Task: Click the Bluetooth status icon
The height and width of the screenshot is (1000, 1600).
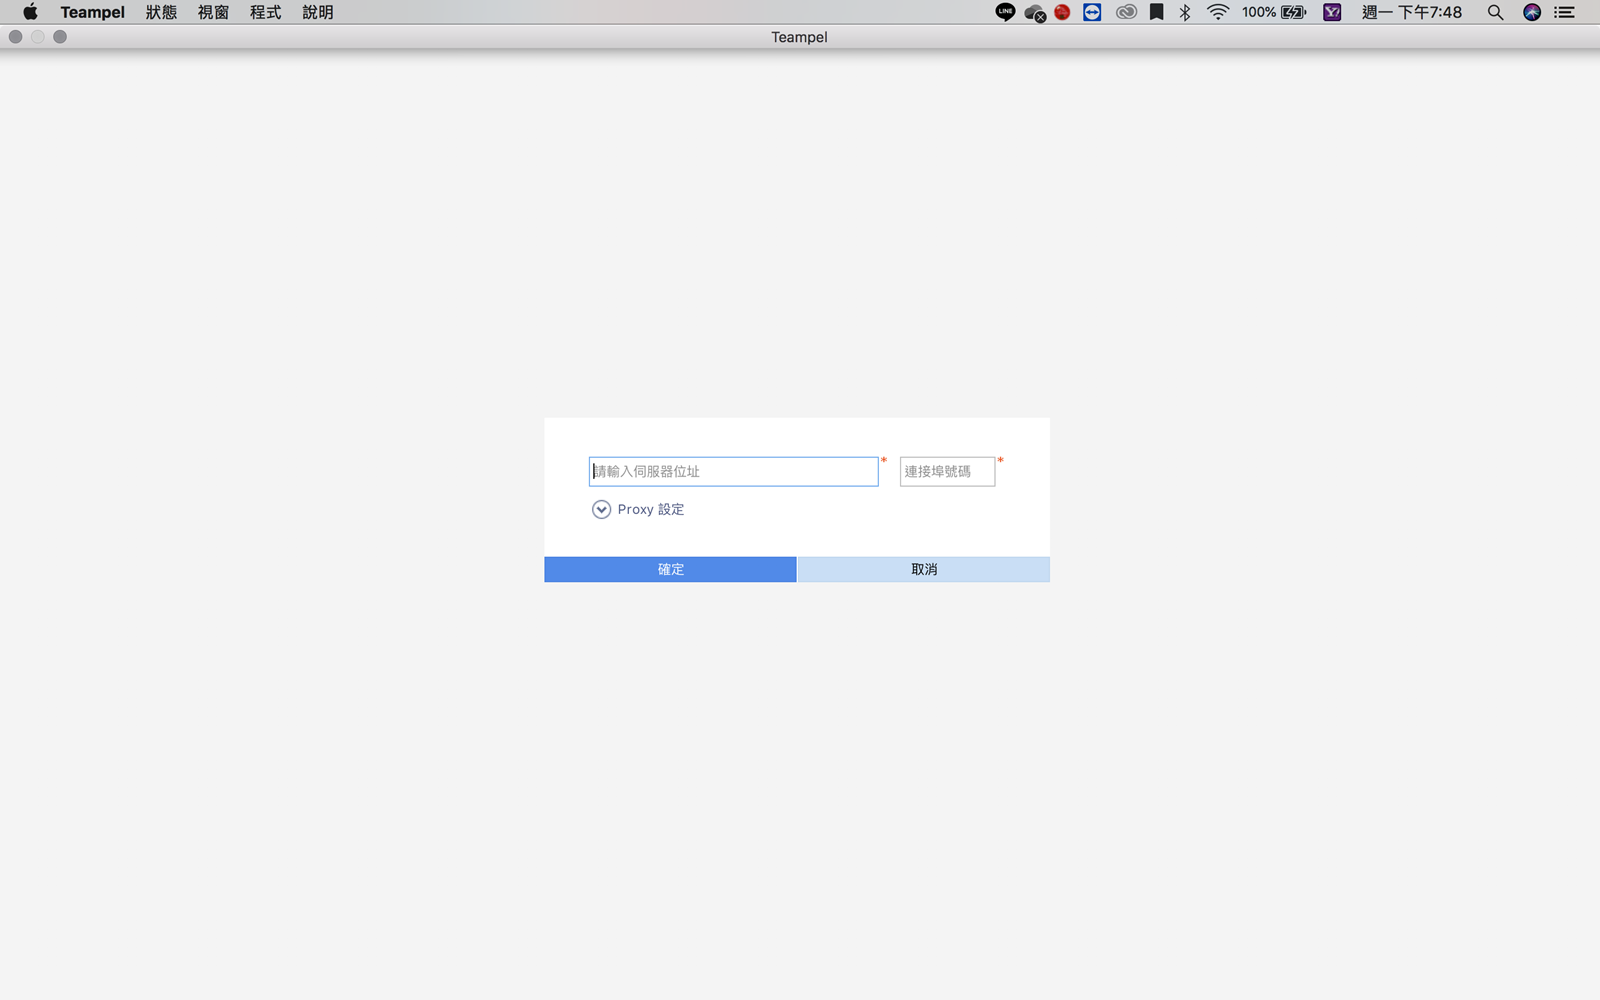Action: [x=1185, y=12]
